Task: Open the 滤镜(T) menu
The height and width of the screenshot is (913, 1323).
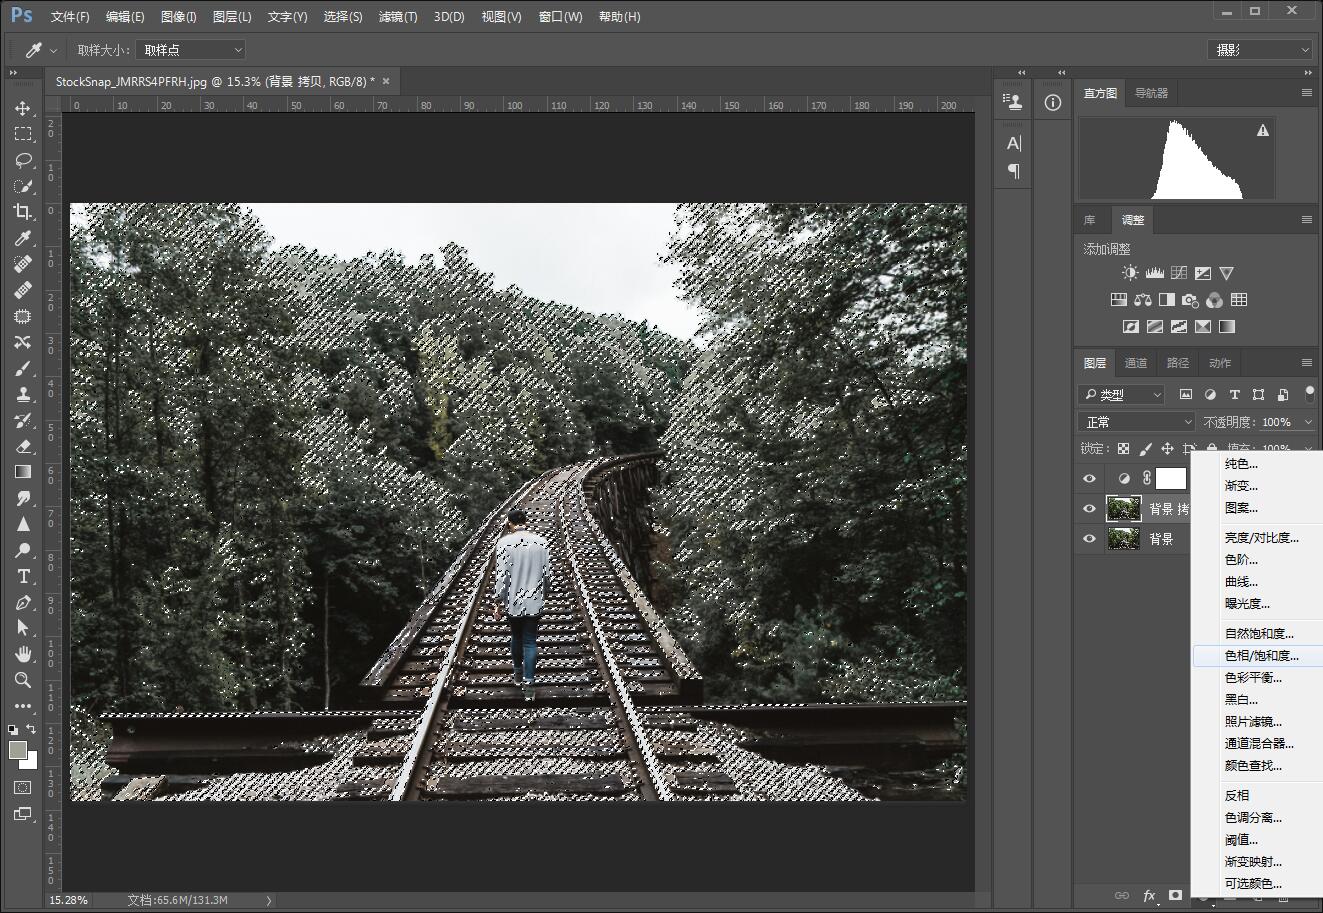Action: click(398, 17)
